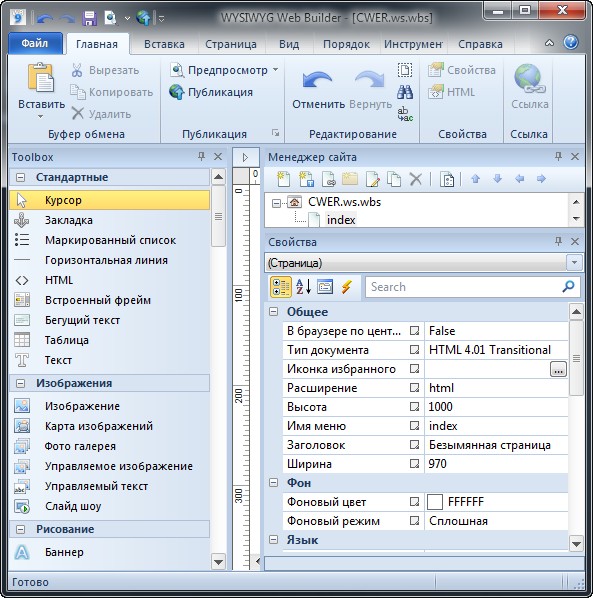Collapse the Язык properties section
The height and width of the screenshot is (598, 593).
pyautogui.click(x=273, y=540)
